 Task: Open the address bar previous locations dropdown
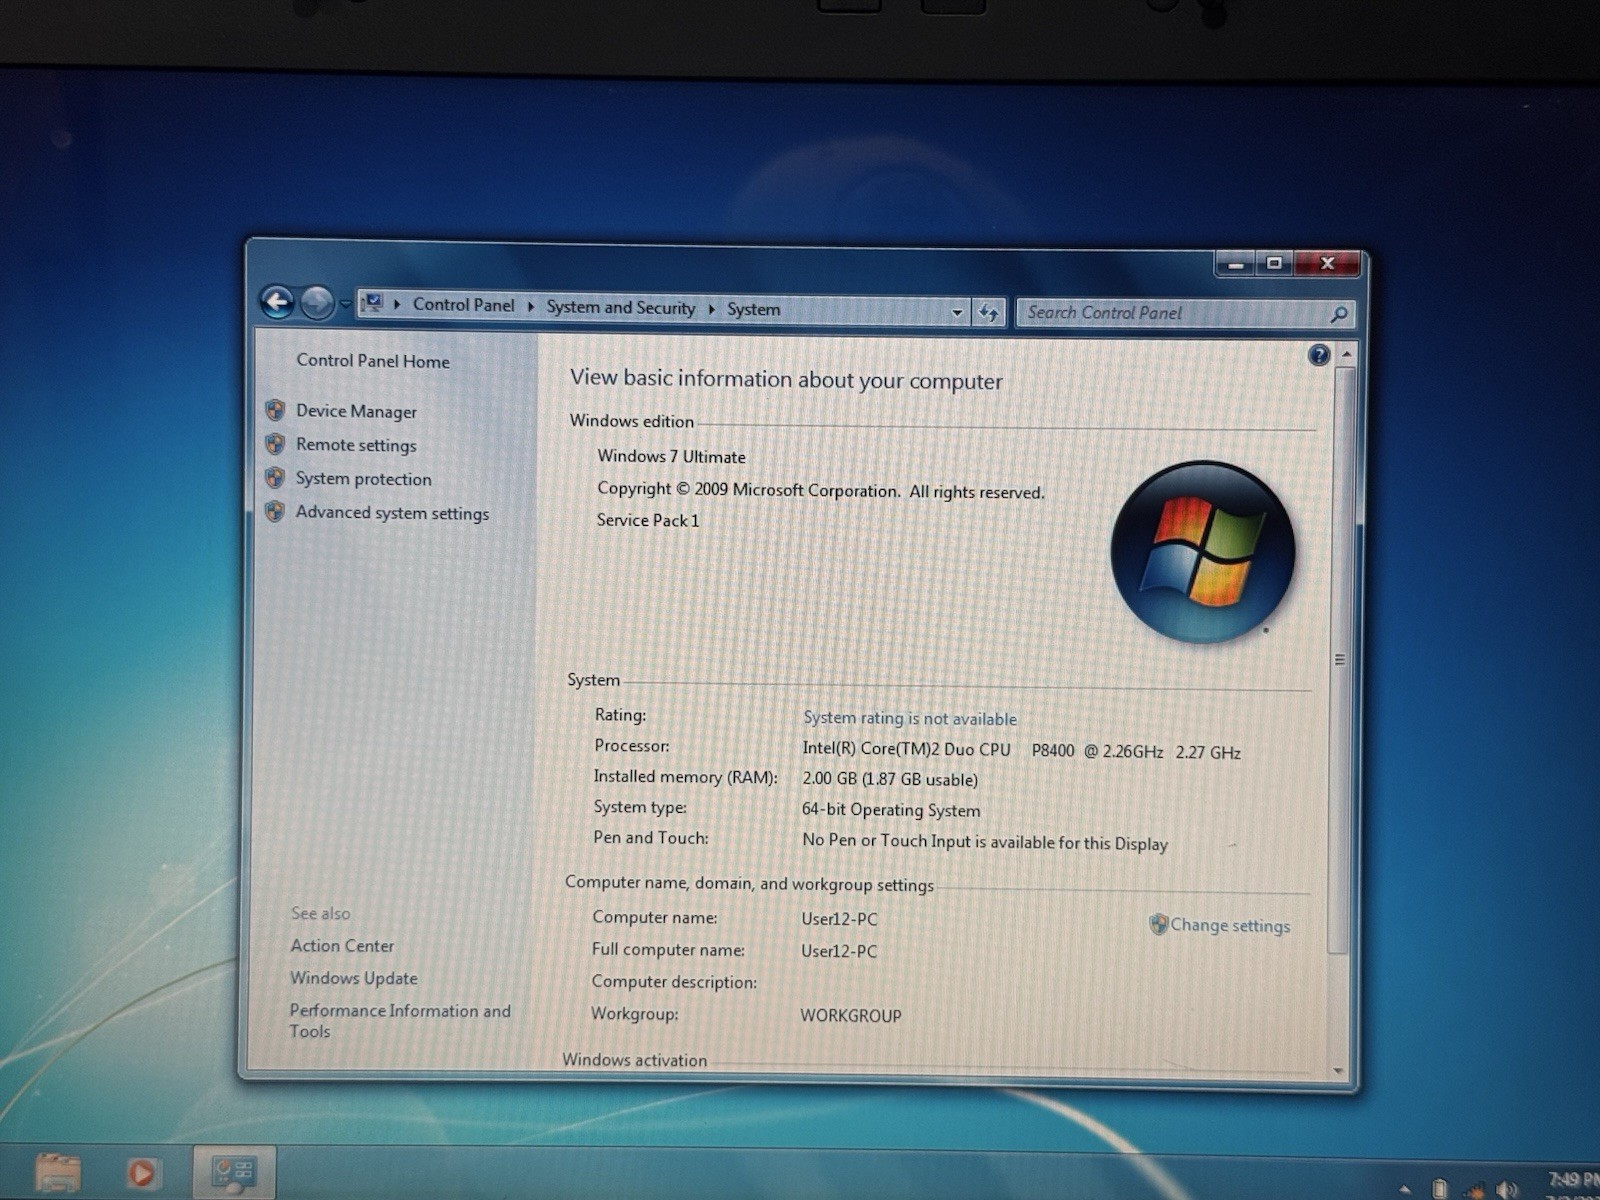(957, 313)
